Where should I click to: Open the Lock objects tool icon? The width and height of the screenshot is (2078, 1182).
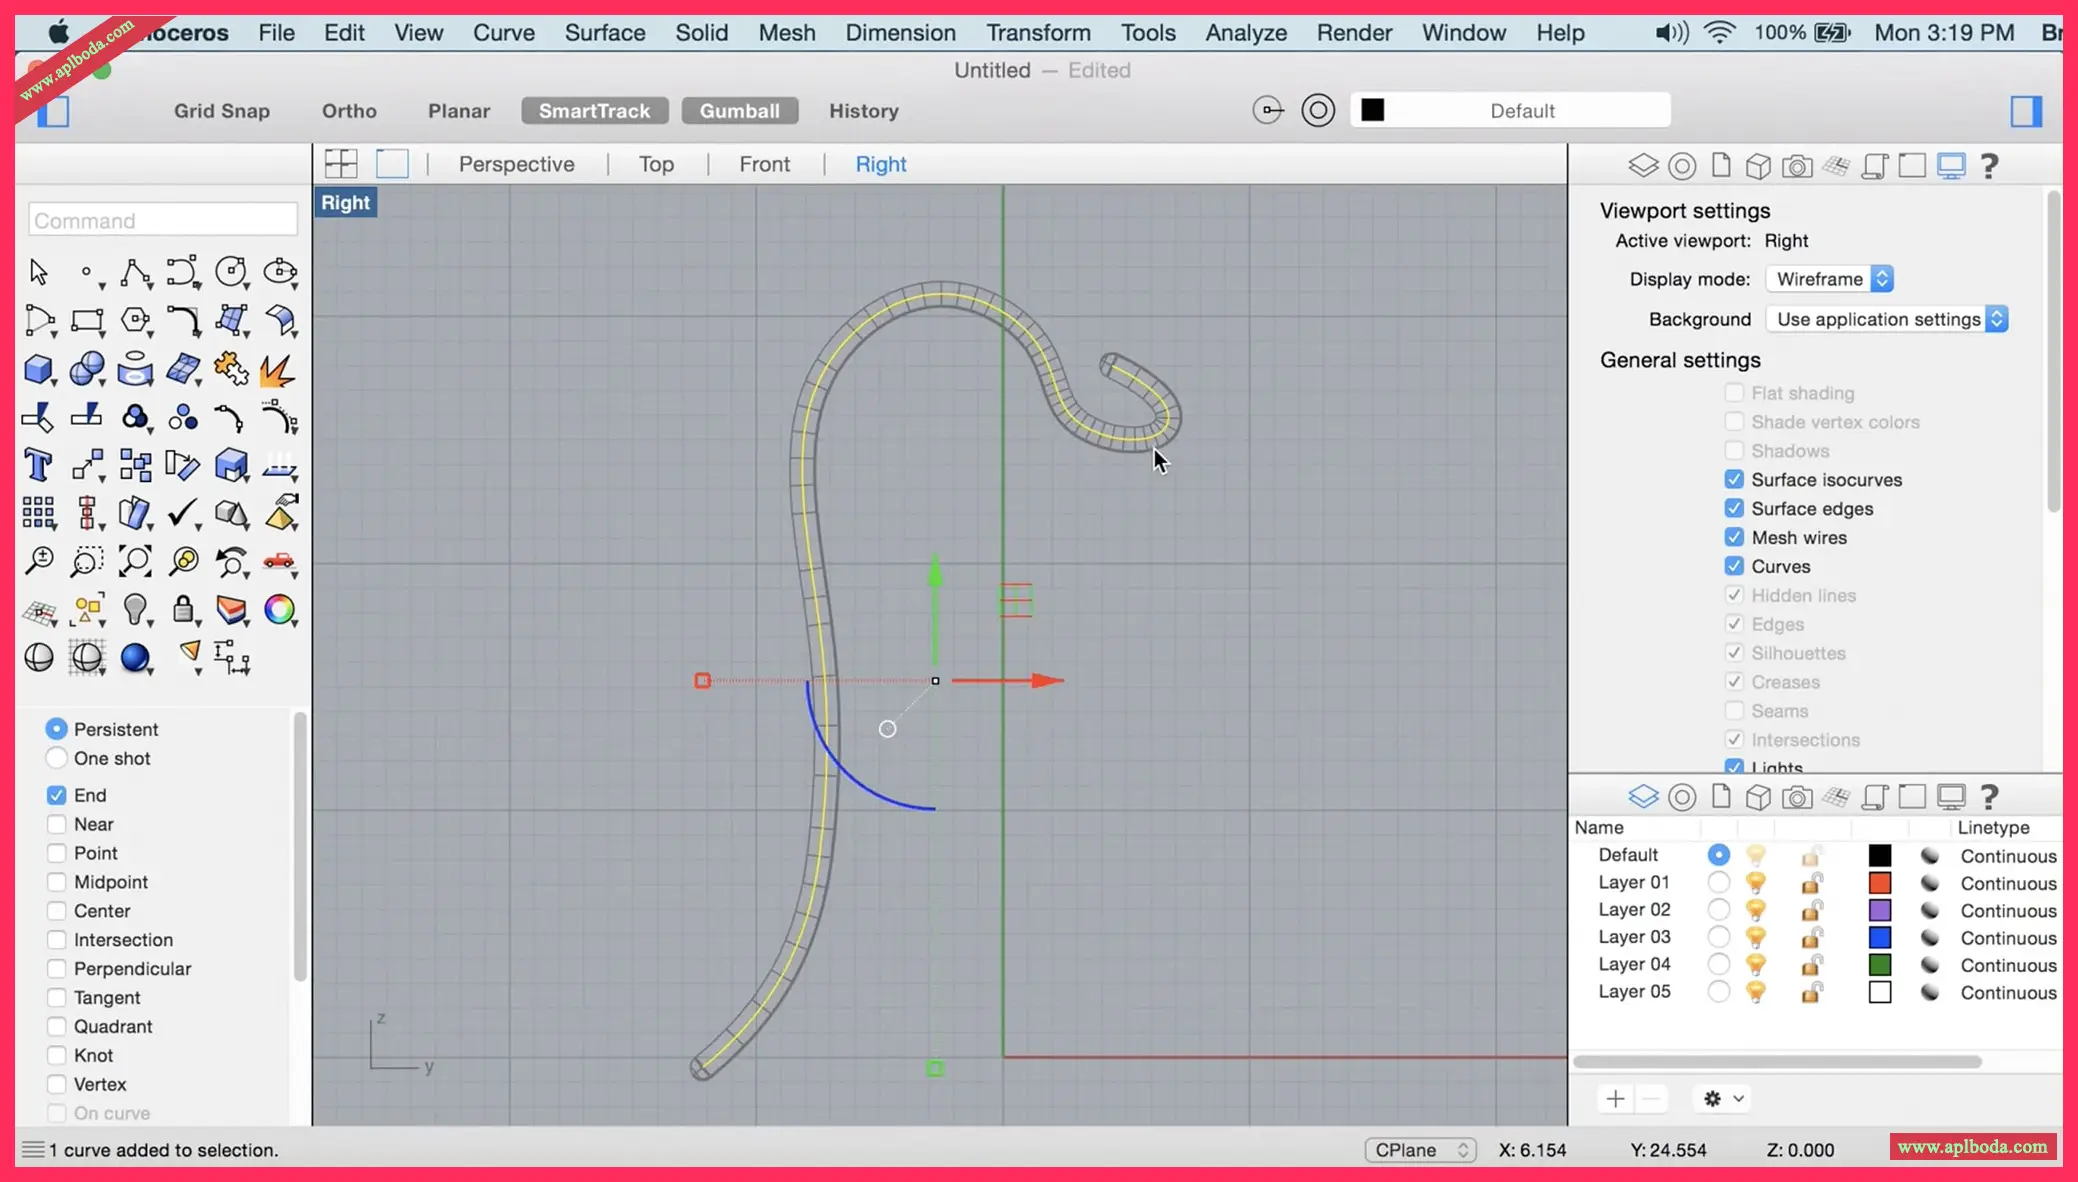(x=183, y=609)
